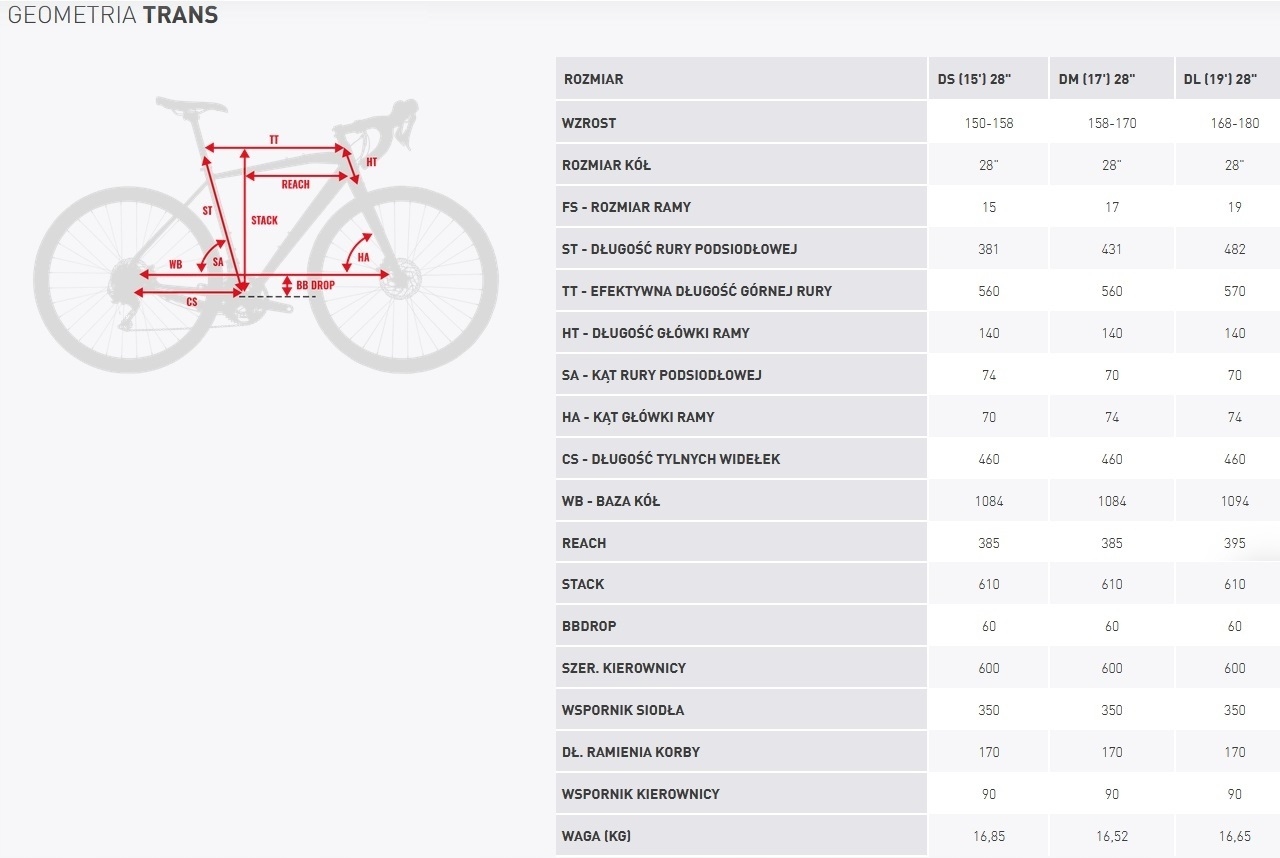Click the BB DROP label on diagram

coord(315,285)
